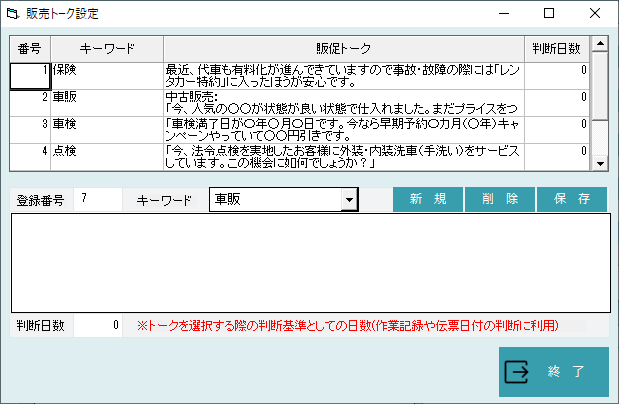Click the 判断日数 column header
This screenshot has width=619, height=404.
coord(557,49)
